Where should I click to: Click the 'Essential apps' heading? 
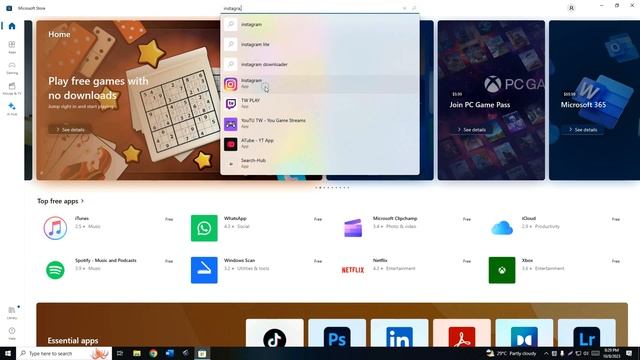pos(73,340)
